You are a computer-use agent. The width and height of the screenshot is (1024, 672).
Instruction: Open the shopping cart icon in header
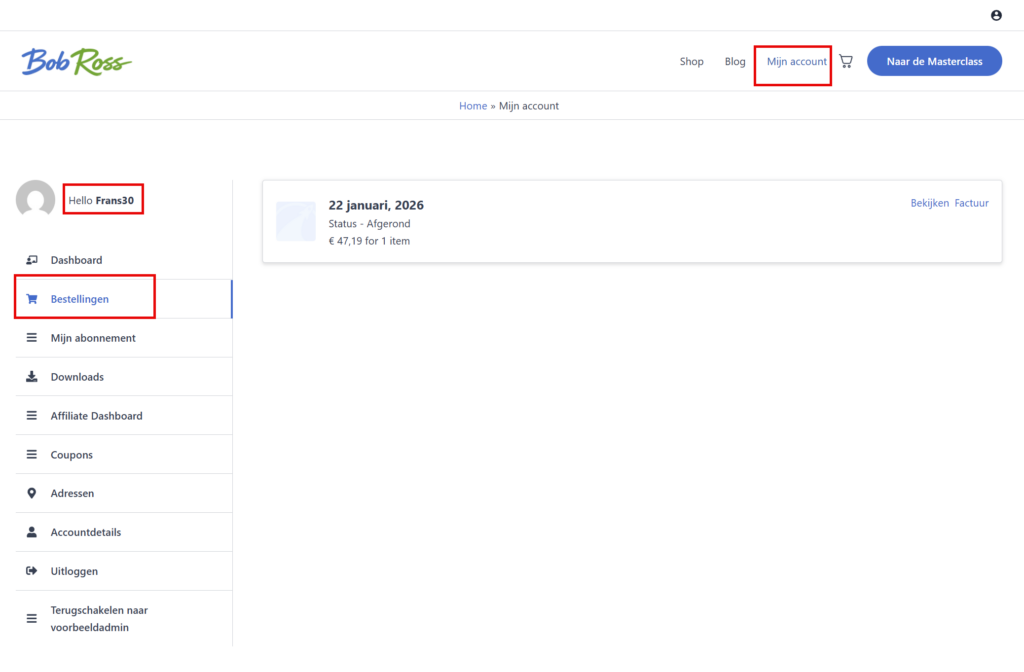pyautogui.click(x=846, y=61)
